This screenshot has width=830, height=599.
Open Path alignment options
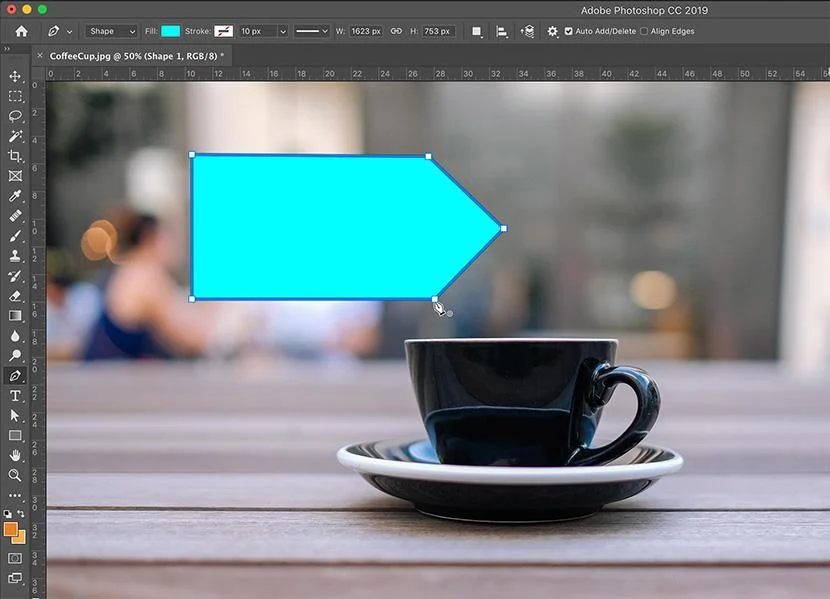(x=501, y=31)
